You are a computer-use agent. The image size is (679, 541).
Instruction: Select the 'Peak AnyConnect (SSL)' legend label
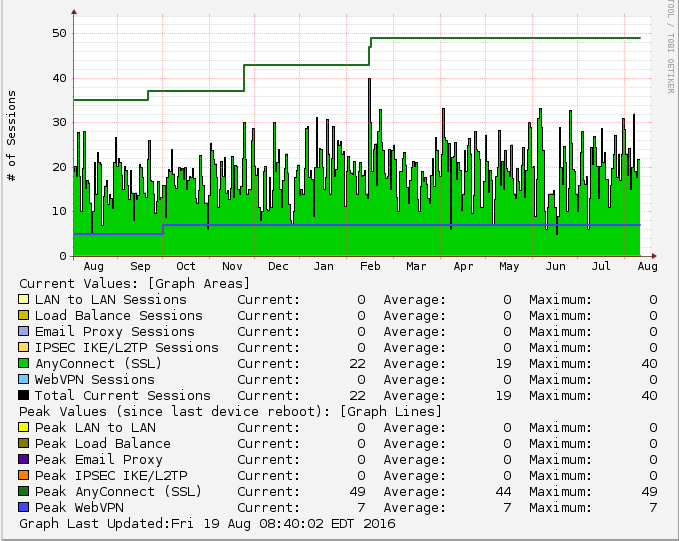(119, 492)
